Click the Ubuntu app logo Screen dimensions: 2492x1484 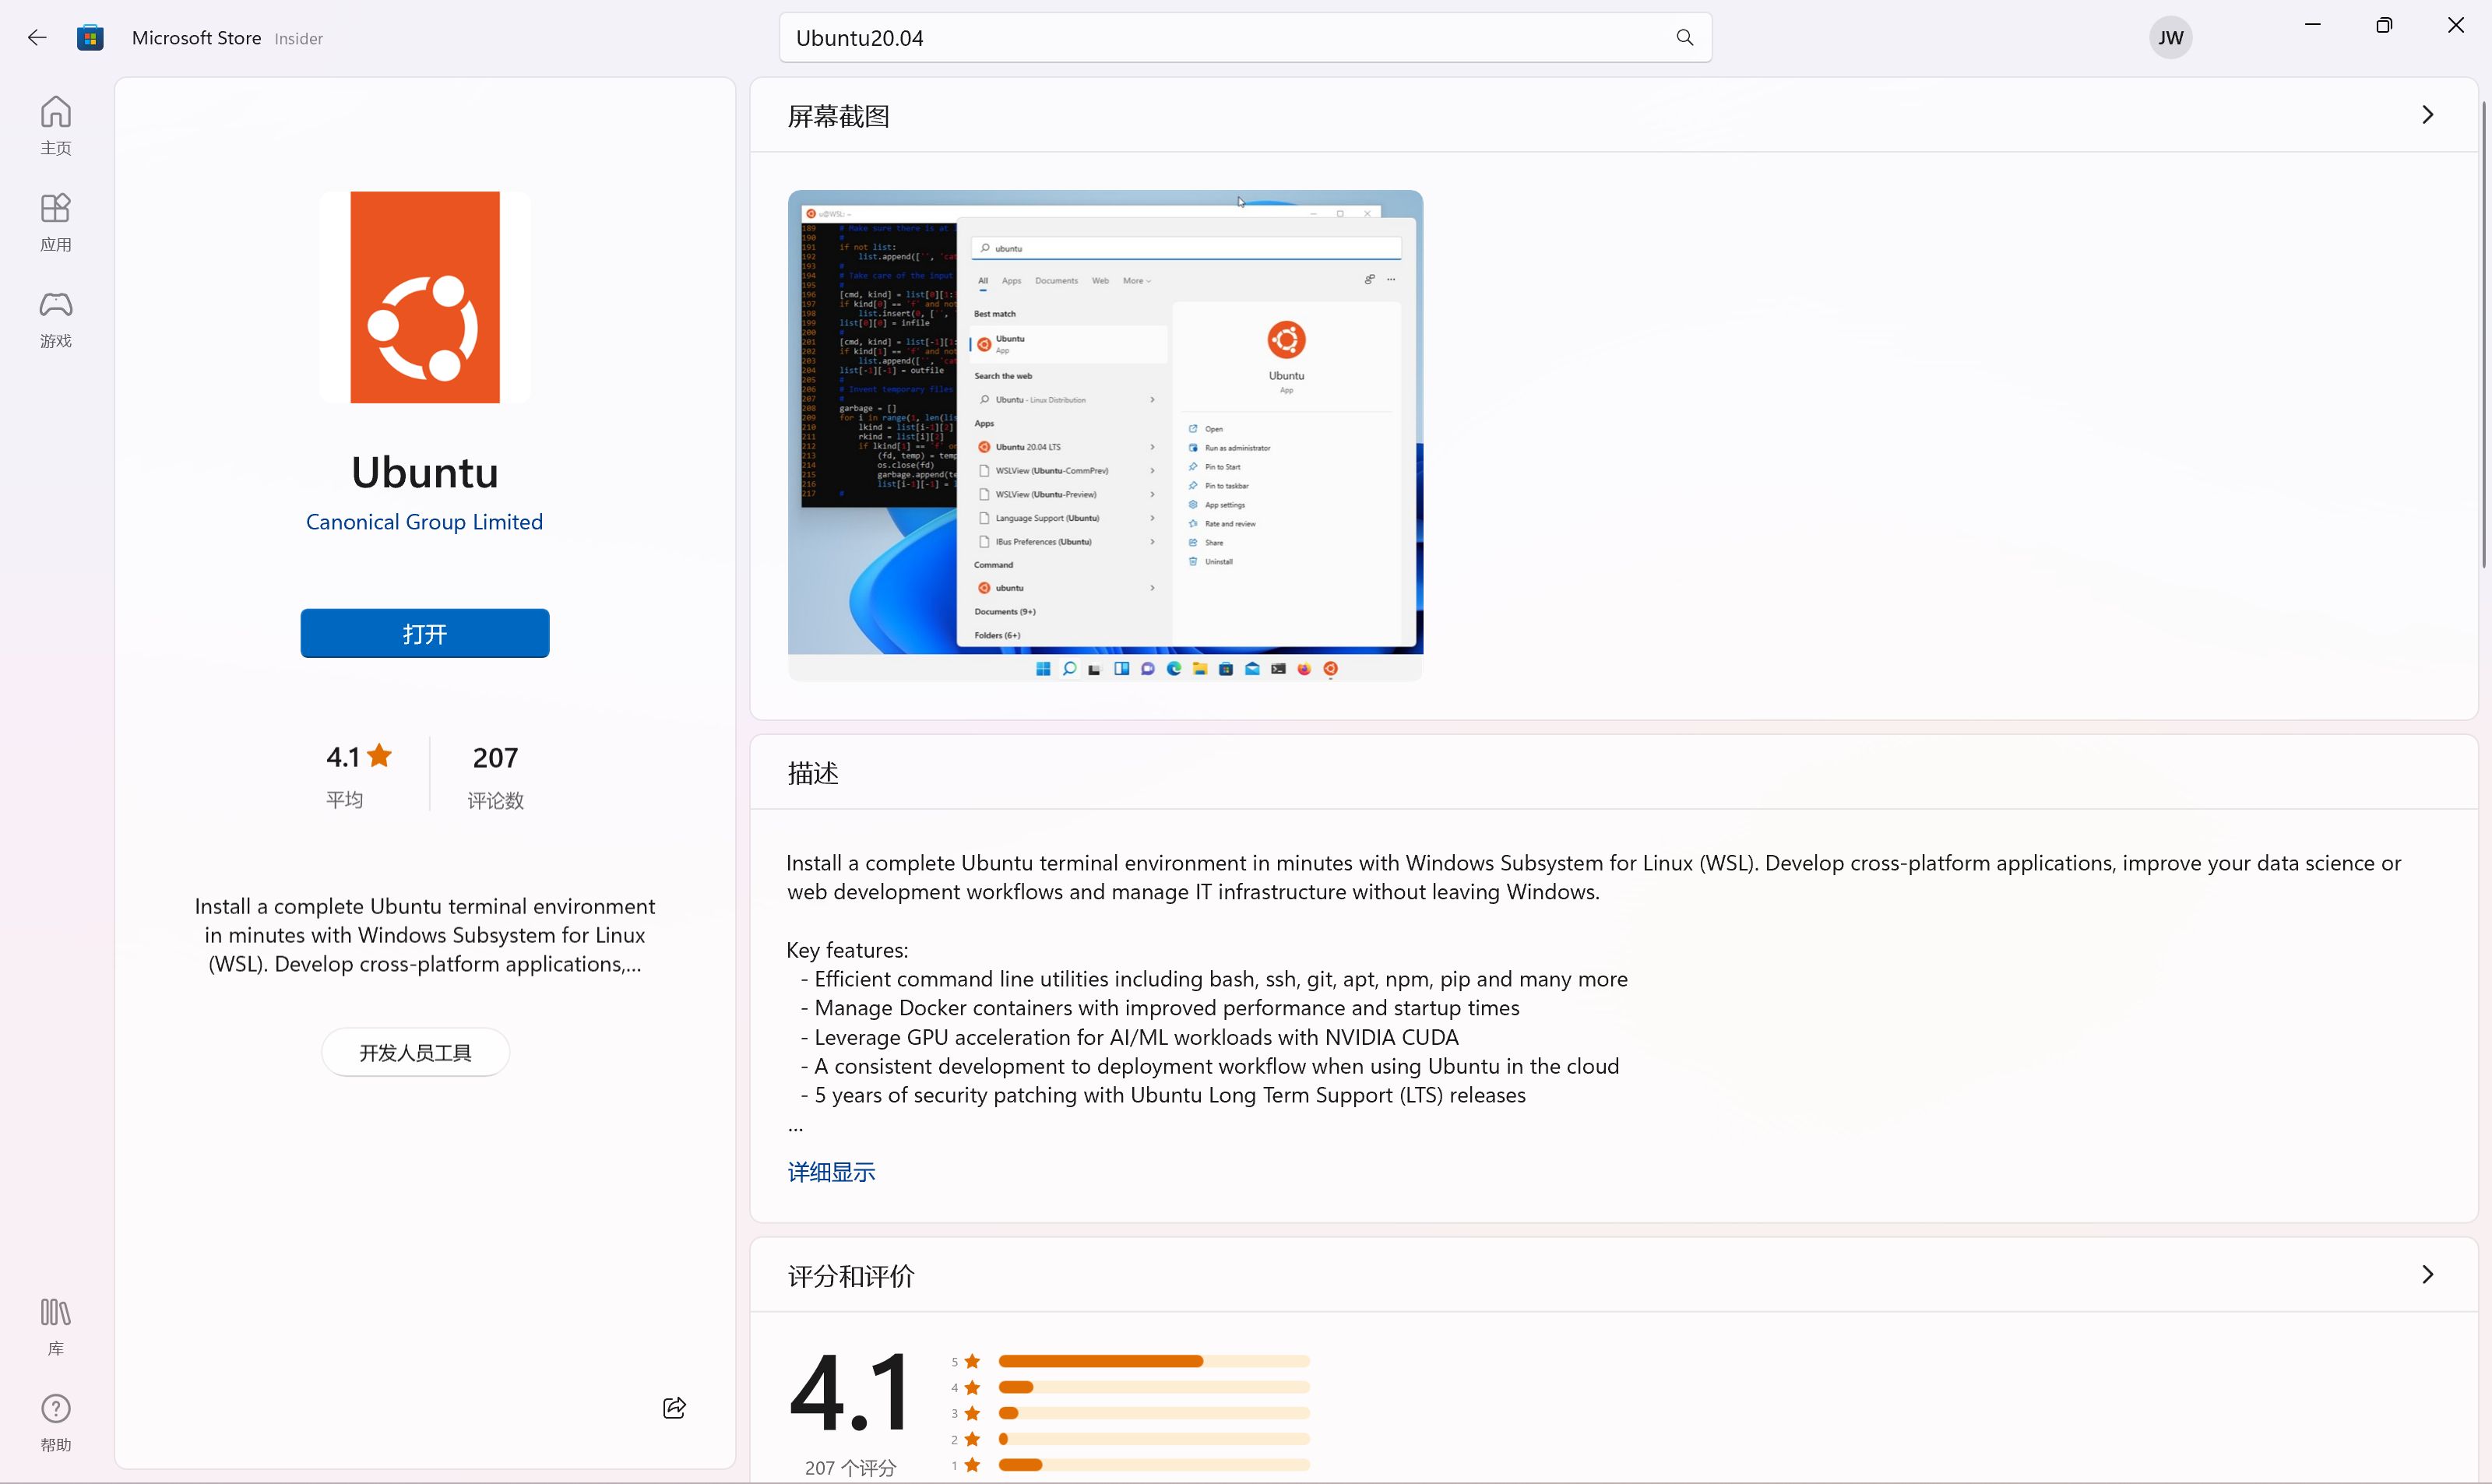click(x=425, y=297)
